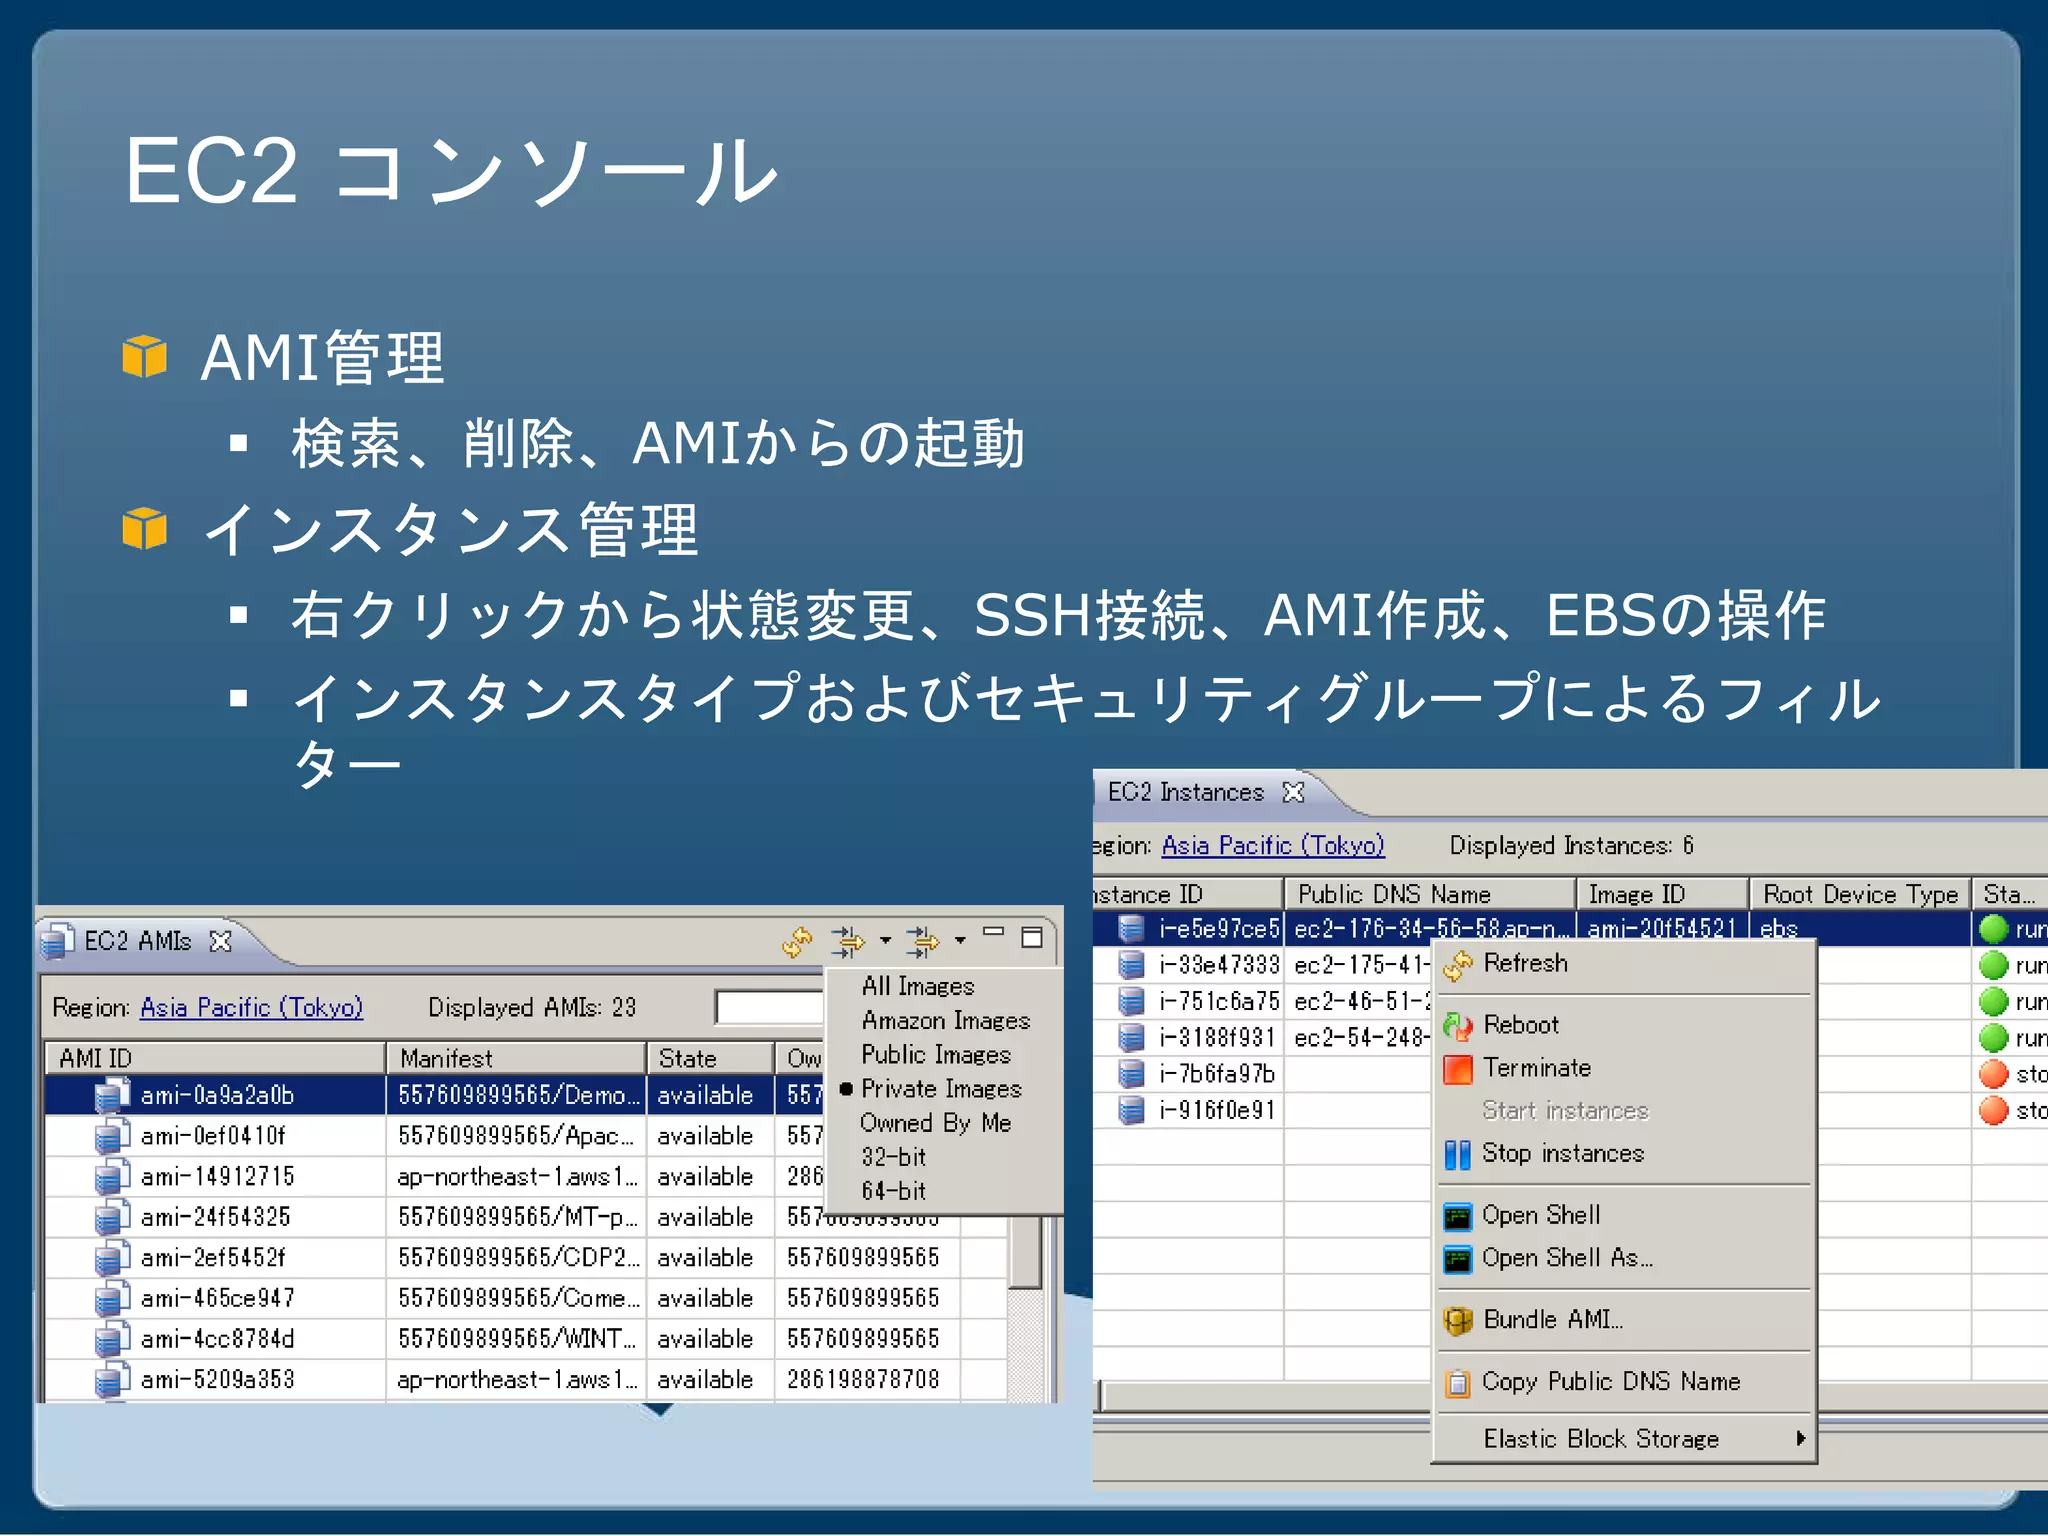Maximize the EC2 AMIs view panel

tap(1032, 937)
